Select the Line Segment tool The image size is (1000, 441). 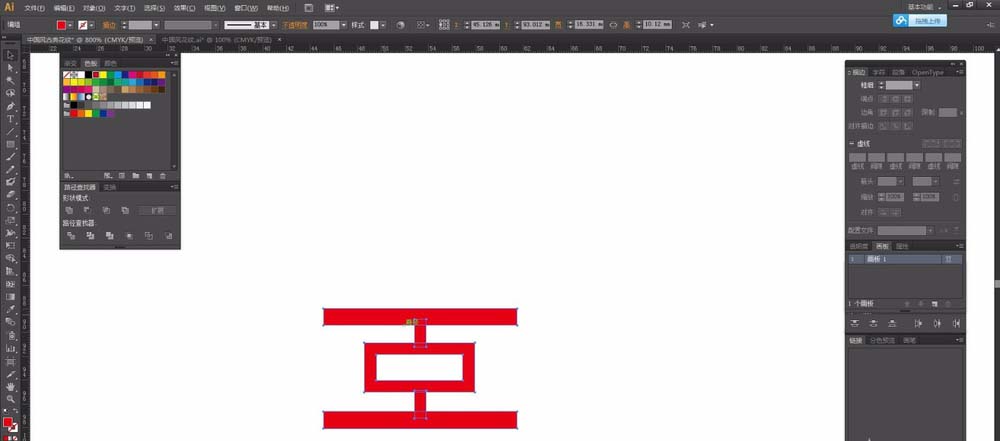pos(10,132)
